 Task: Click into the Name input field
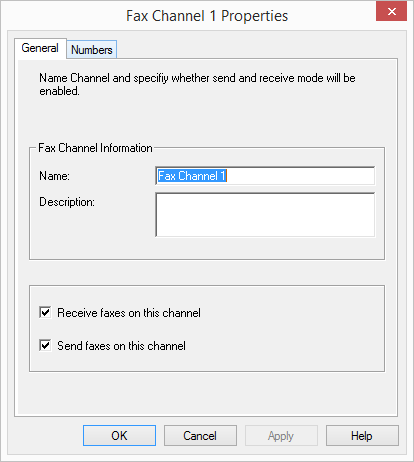pyautogui.click(x=265, y=176)
